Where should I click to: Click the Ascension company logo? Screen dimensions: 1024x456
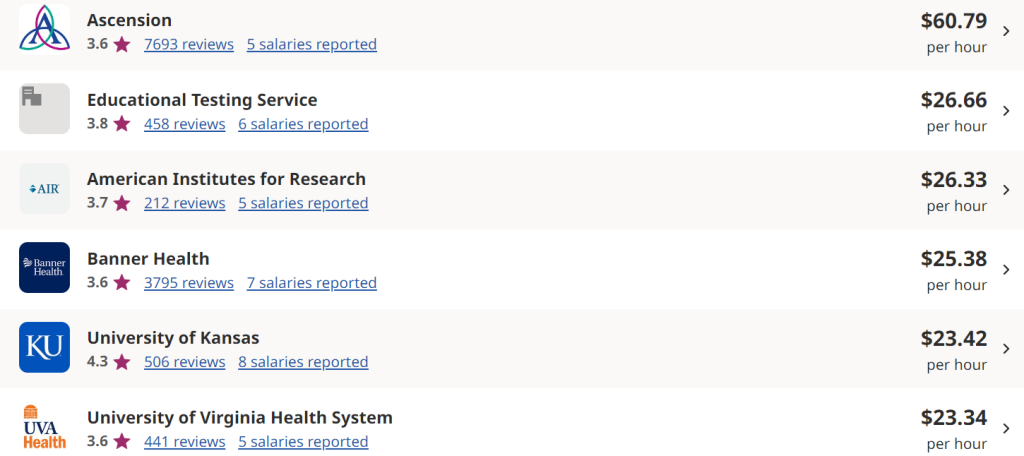coord(44,30)
